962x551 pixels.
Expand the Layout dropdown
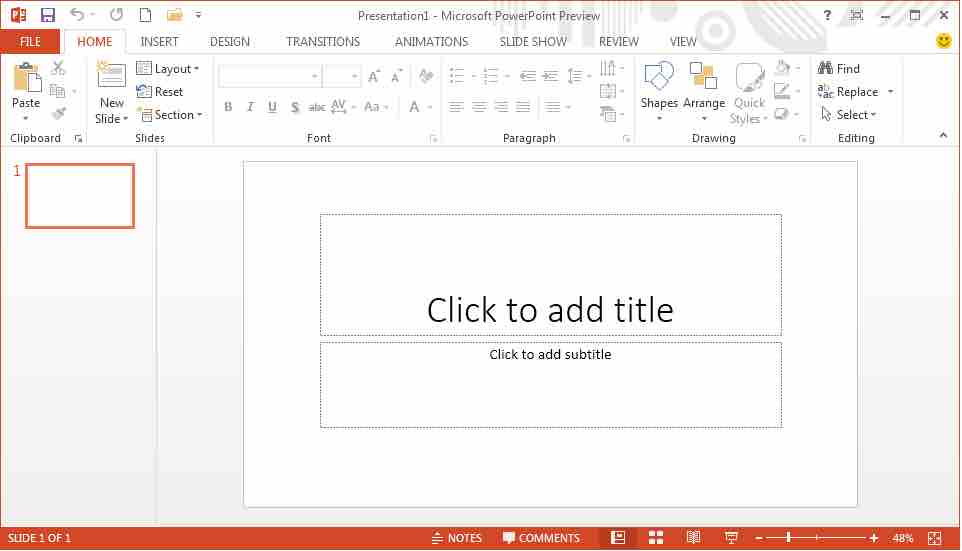coord(168,69)
